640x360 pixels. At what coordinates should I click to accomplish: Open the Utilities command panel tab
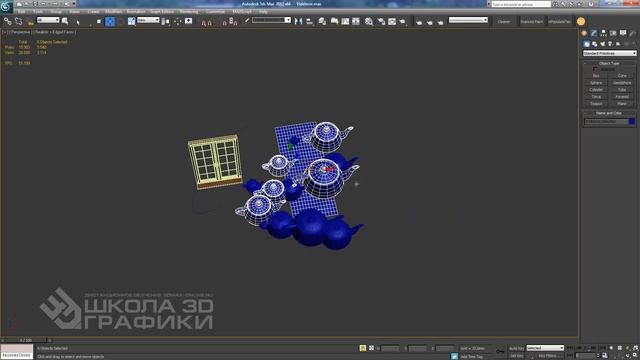633,33
